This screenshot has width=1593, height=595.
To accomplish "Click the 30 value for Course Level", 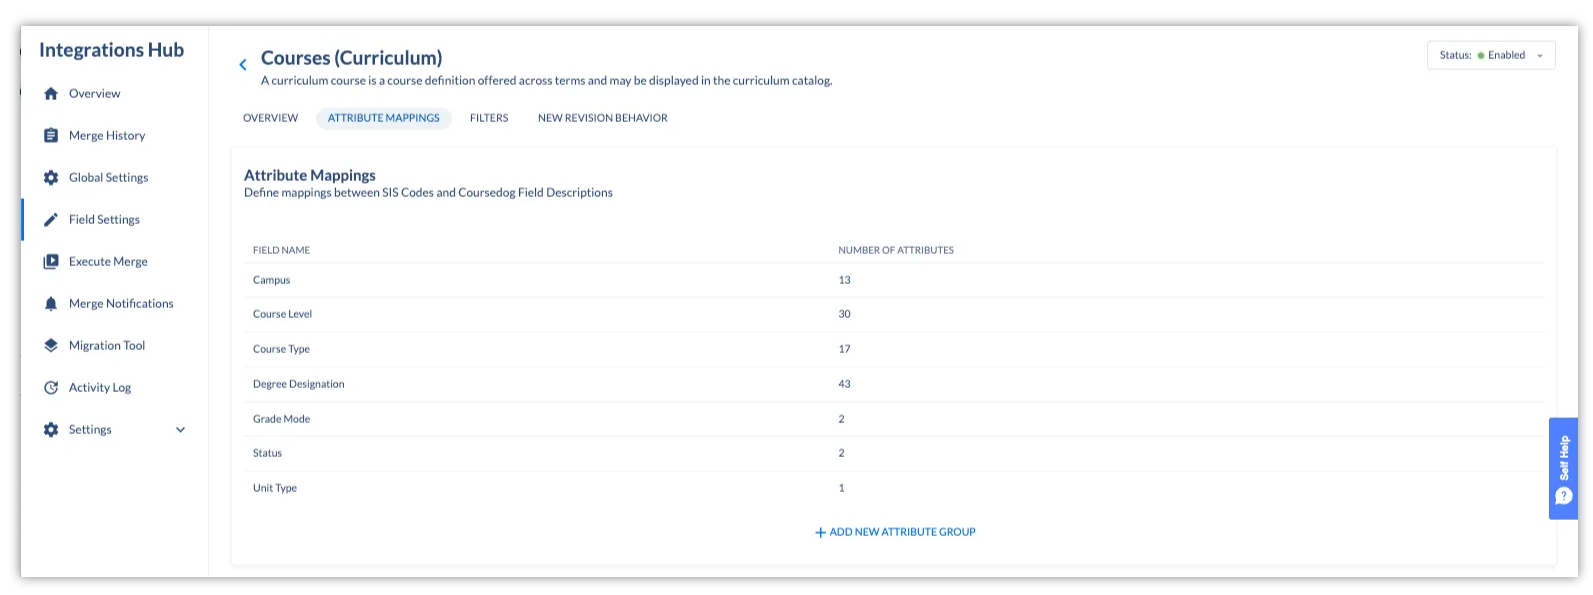I will point(844,314).
